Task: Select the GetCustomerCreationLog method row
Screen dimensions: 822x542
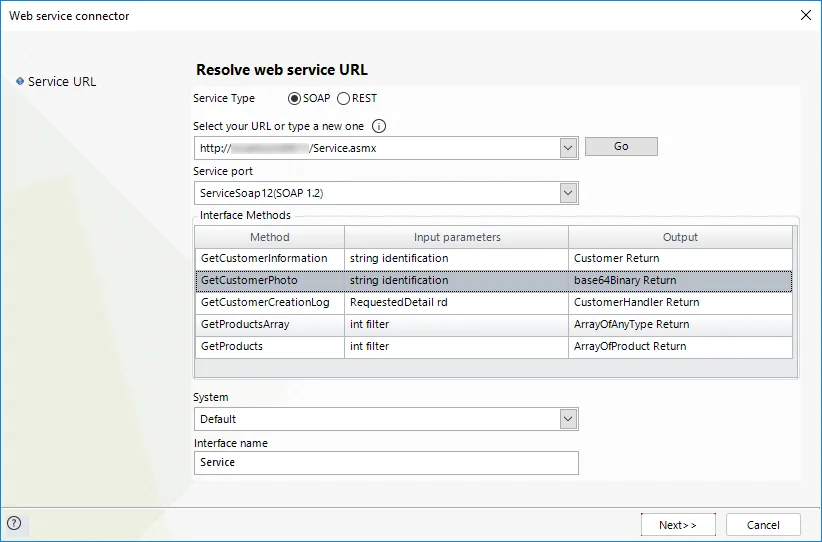Action: pyautogui.click(x=493, y=302)
